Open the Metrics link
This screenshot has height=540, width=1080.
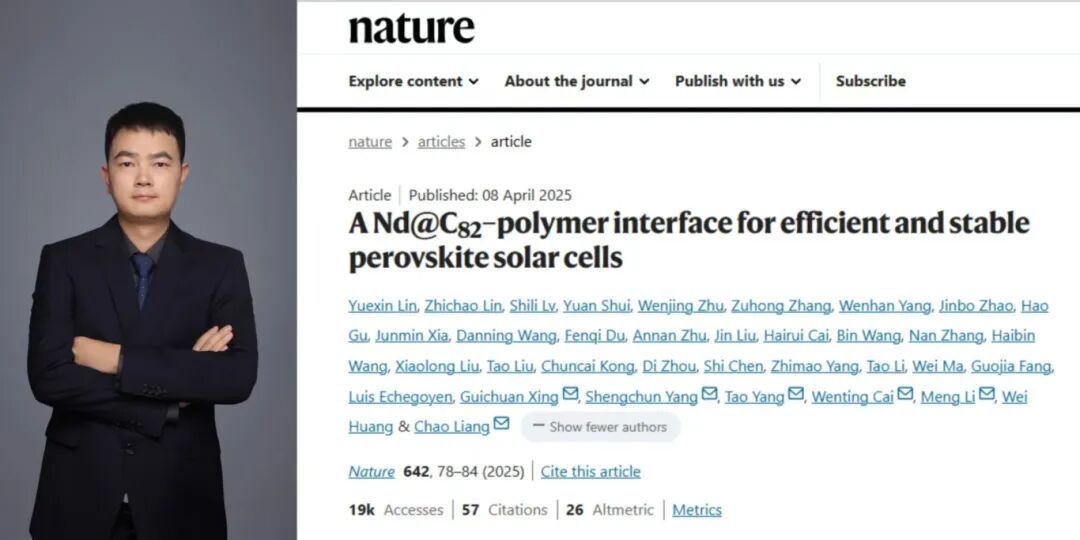pos(696,510)
